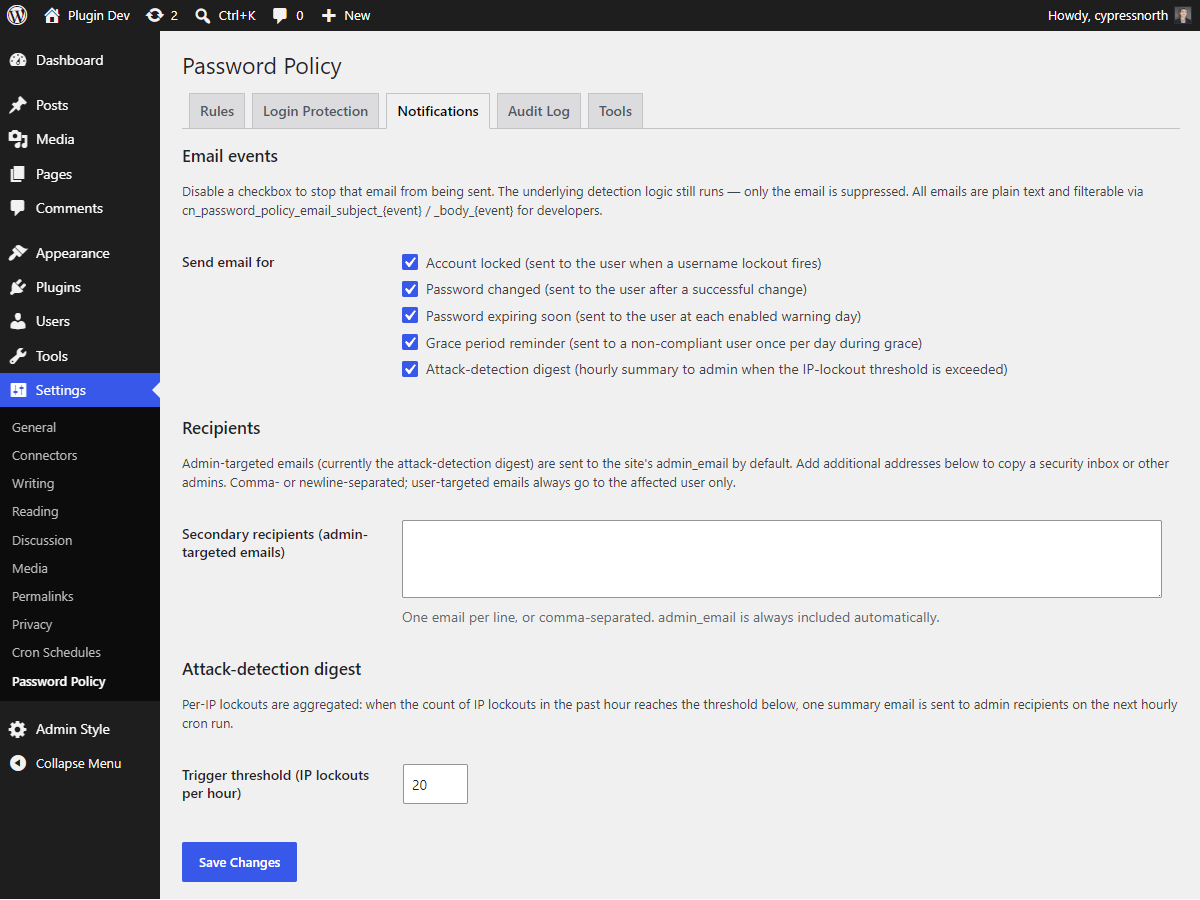Screen dimensions: 1200x900
Task: Click the user avatar in the admin bar
Action: pos(1182,15)
